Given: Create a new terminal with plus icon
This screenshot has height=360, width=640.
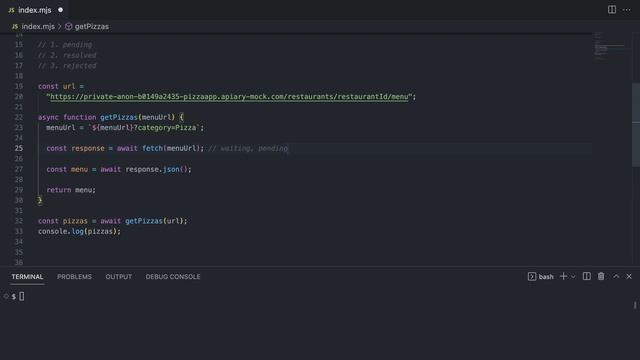Looking at the screenshot, I should [x=563, y=276].
